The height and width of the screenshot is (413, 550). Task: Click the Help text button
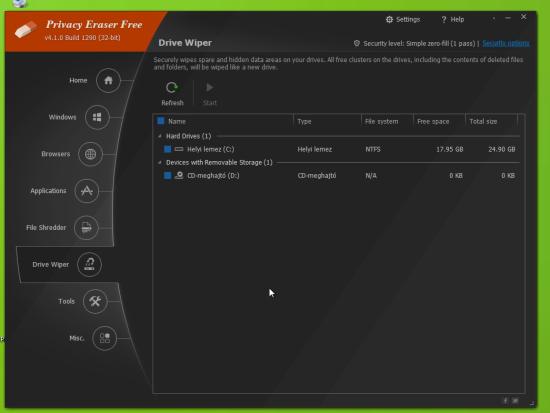point(457,20)
